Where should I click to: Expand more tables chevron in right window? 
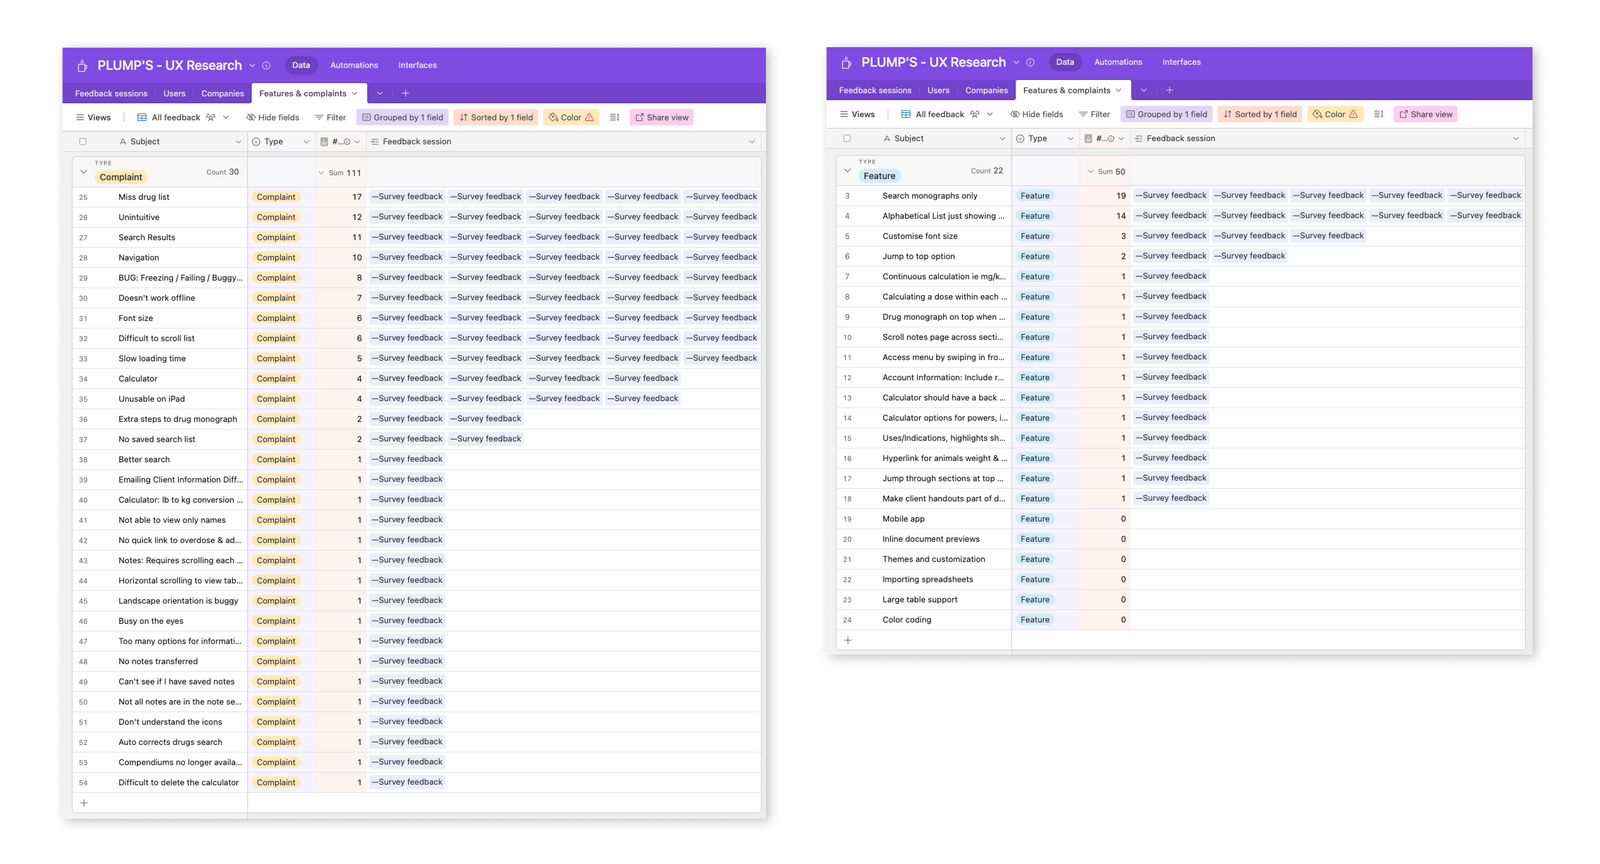1143,90
